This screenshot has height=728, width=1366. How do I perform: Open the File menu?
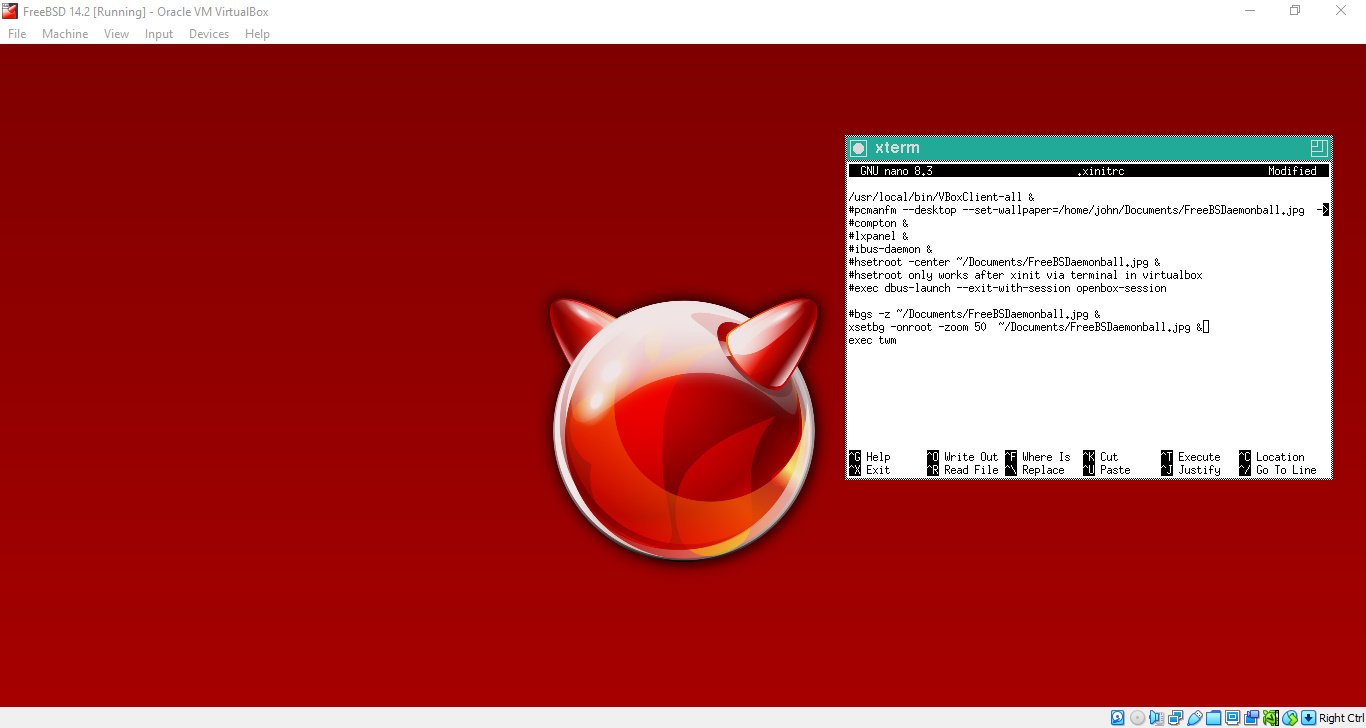[x=17, y=34]
